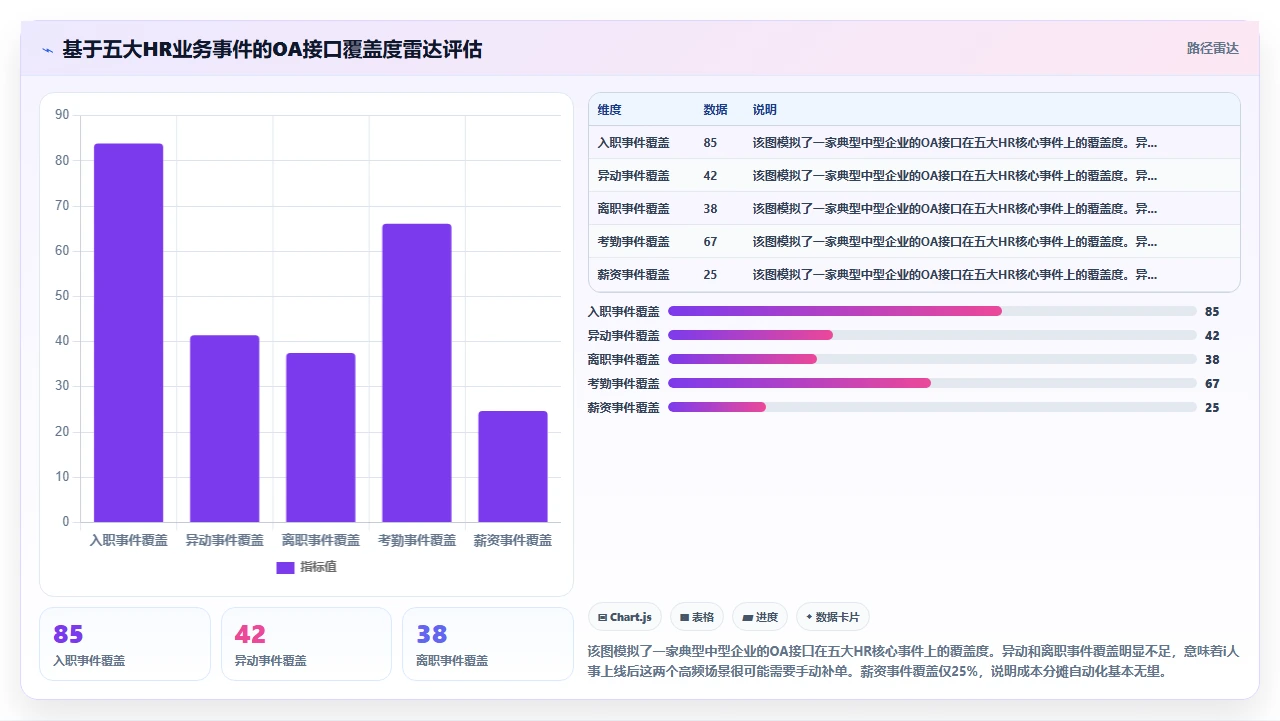Select the 薪资事件覆盖 bar in the chart
1280x721 pixels.
[513, 467]
